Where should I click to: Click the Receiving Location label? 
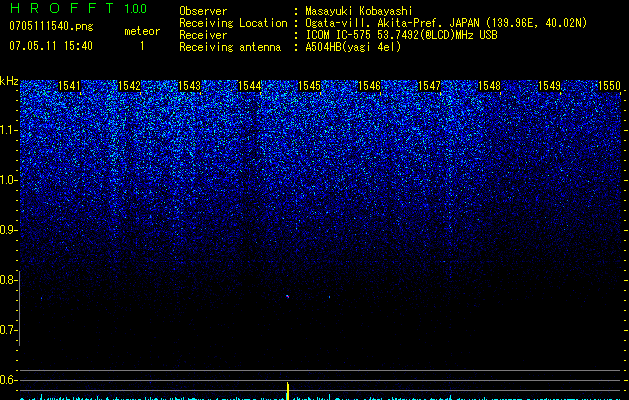point(233,23)
